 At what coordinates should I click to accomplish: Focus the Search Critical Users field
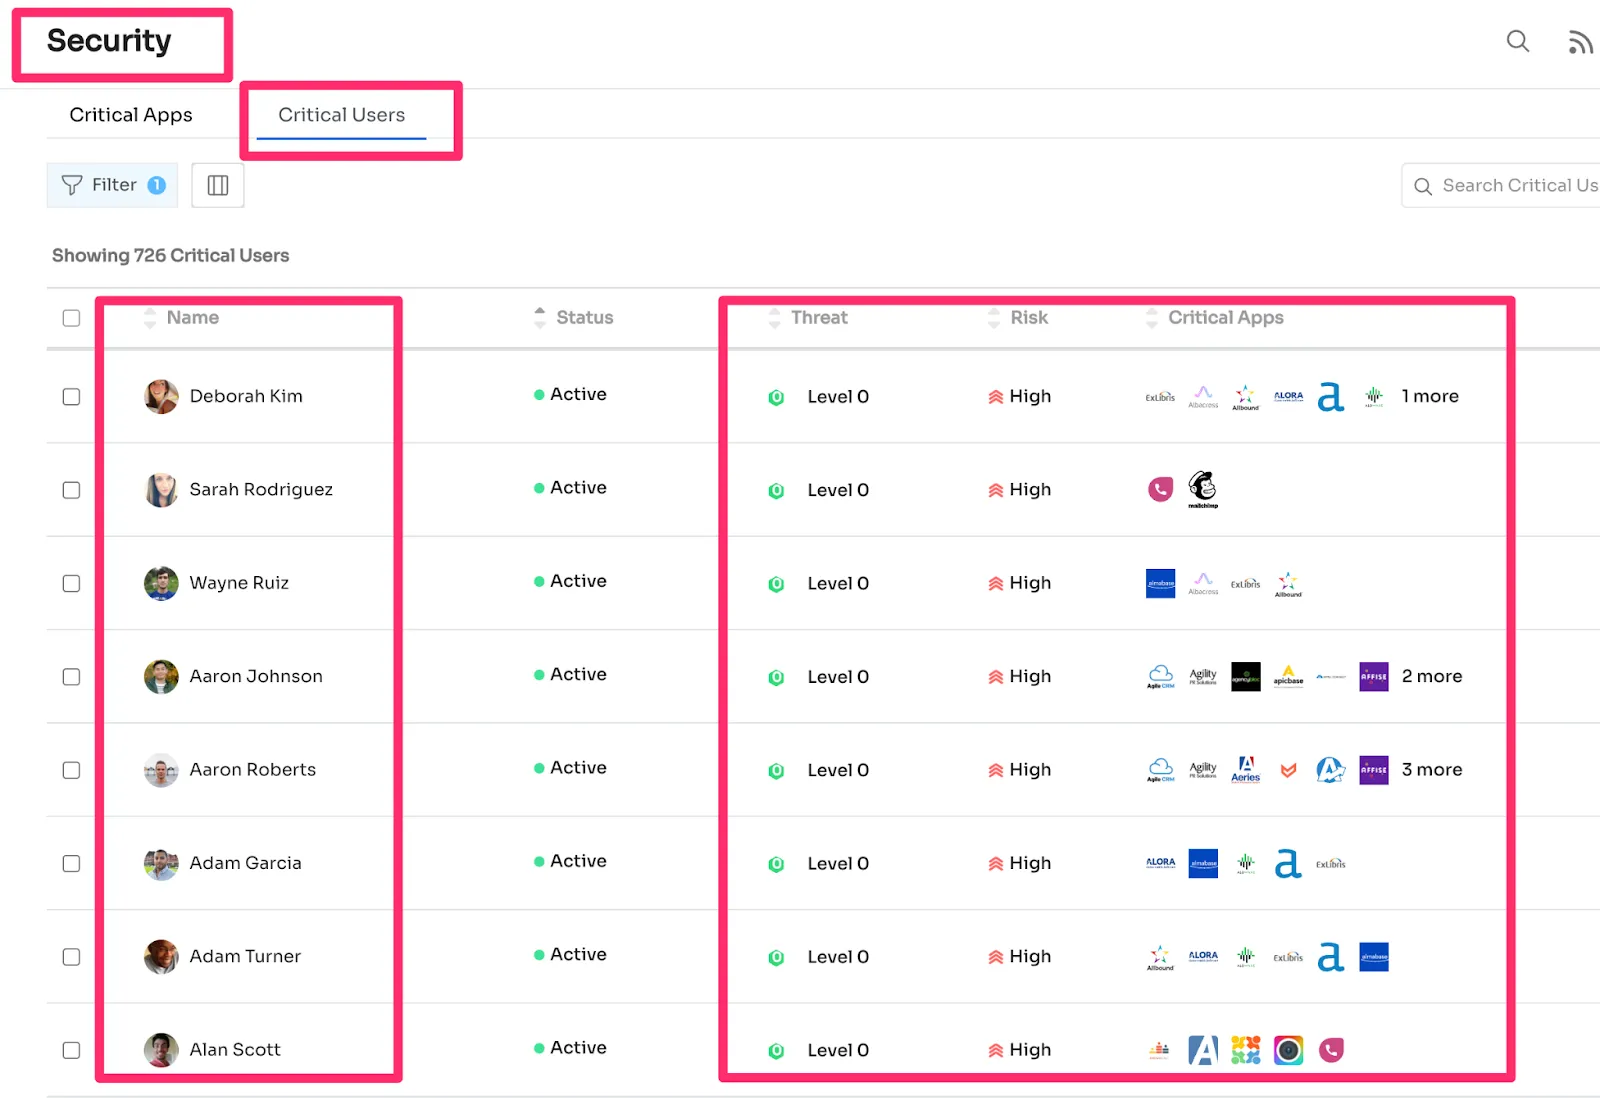point(1500,185)
